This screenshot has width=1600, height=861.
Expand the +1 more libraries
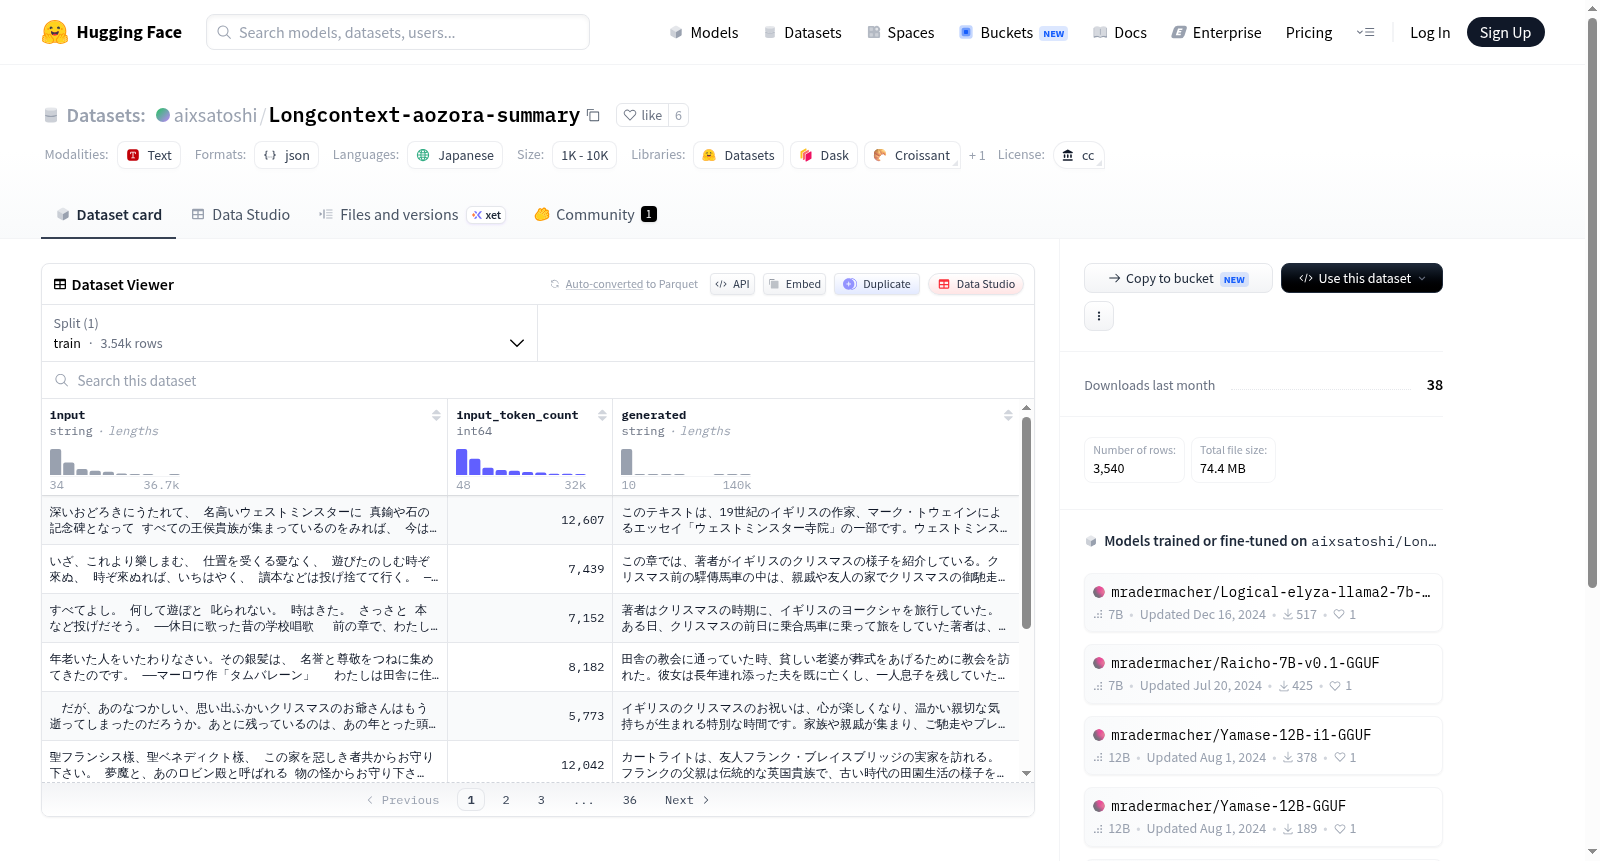[x=977, y=155]
